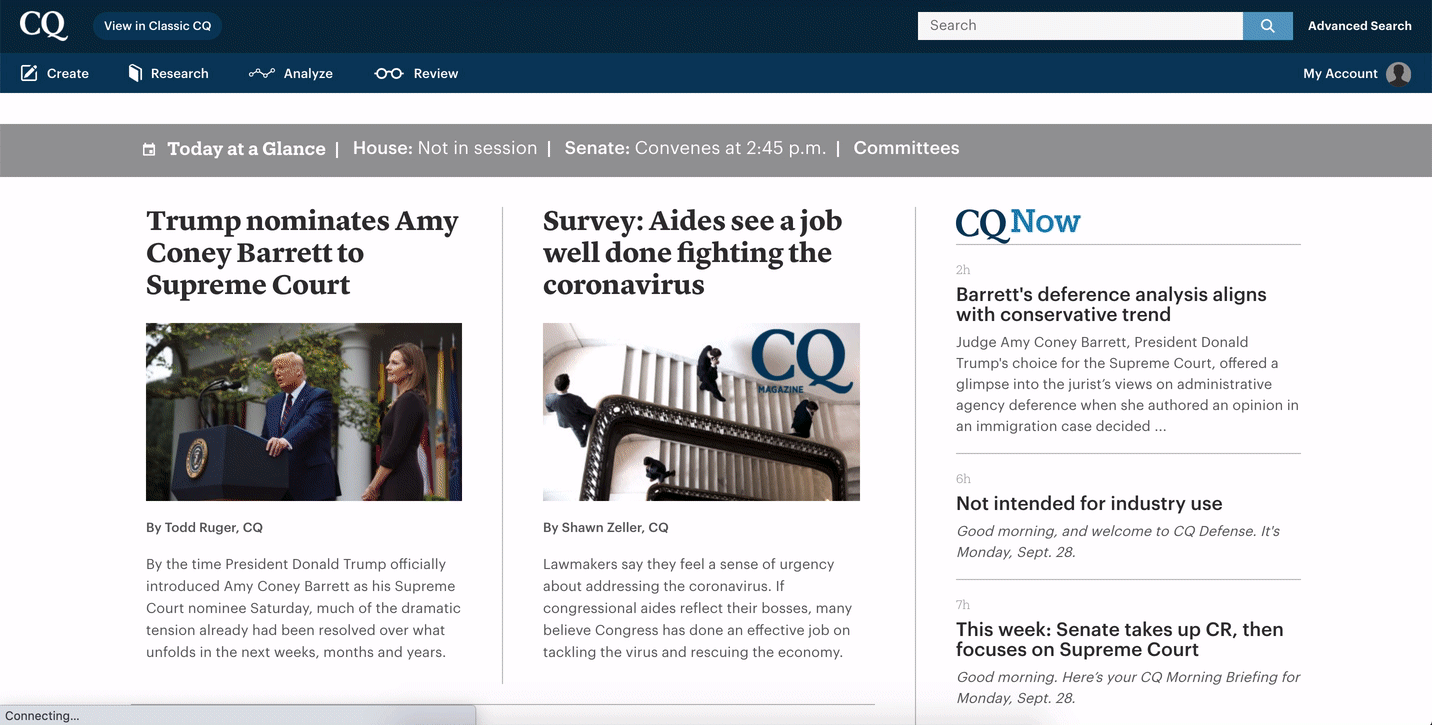Viewport: 1432px width, 725px height.
Task: Click the CQ logo in the header
Action: (44, 25)
